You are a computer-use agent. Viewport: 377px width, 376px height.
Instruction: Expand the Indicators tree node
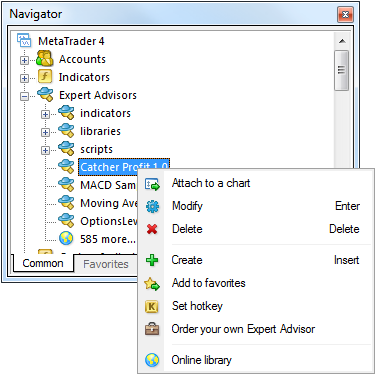click(x=24, y=78)
